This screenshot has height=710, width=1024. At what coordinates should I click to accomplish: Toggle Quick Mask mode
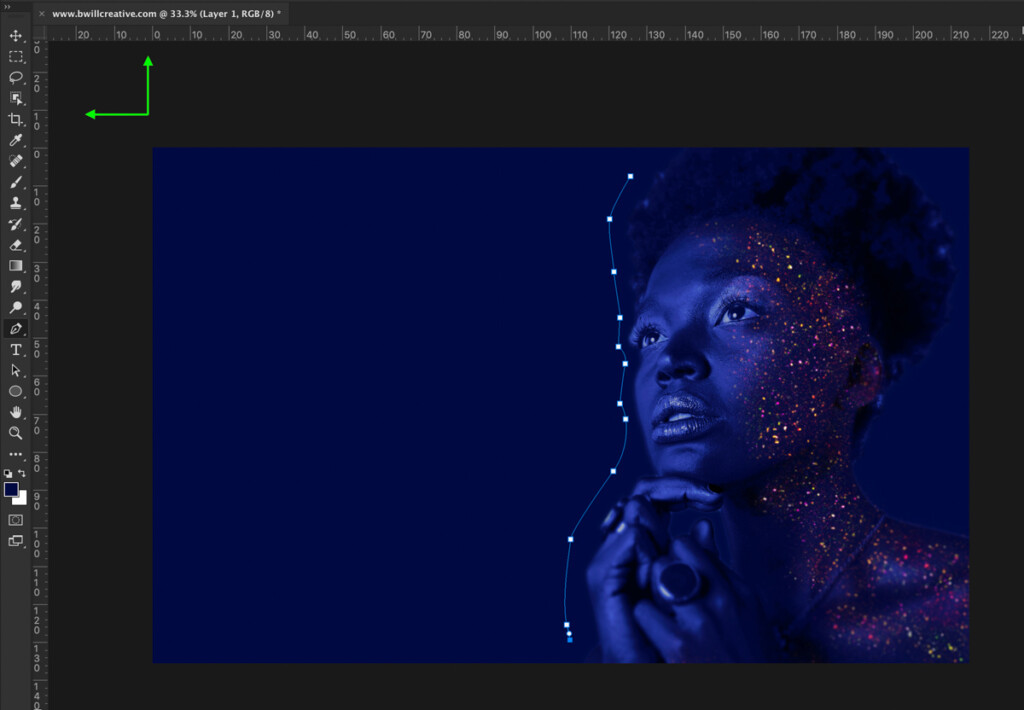coord(15,519)
